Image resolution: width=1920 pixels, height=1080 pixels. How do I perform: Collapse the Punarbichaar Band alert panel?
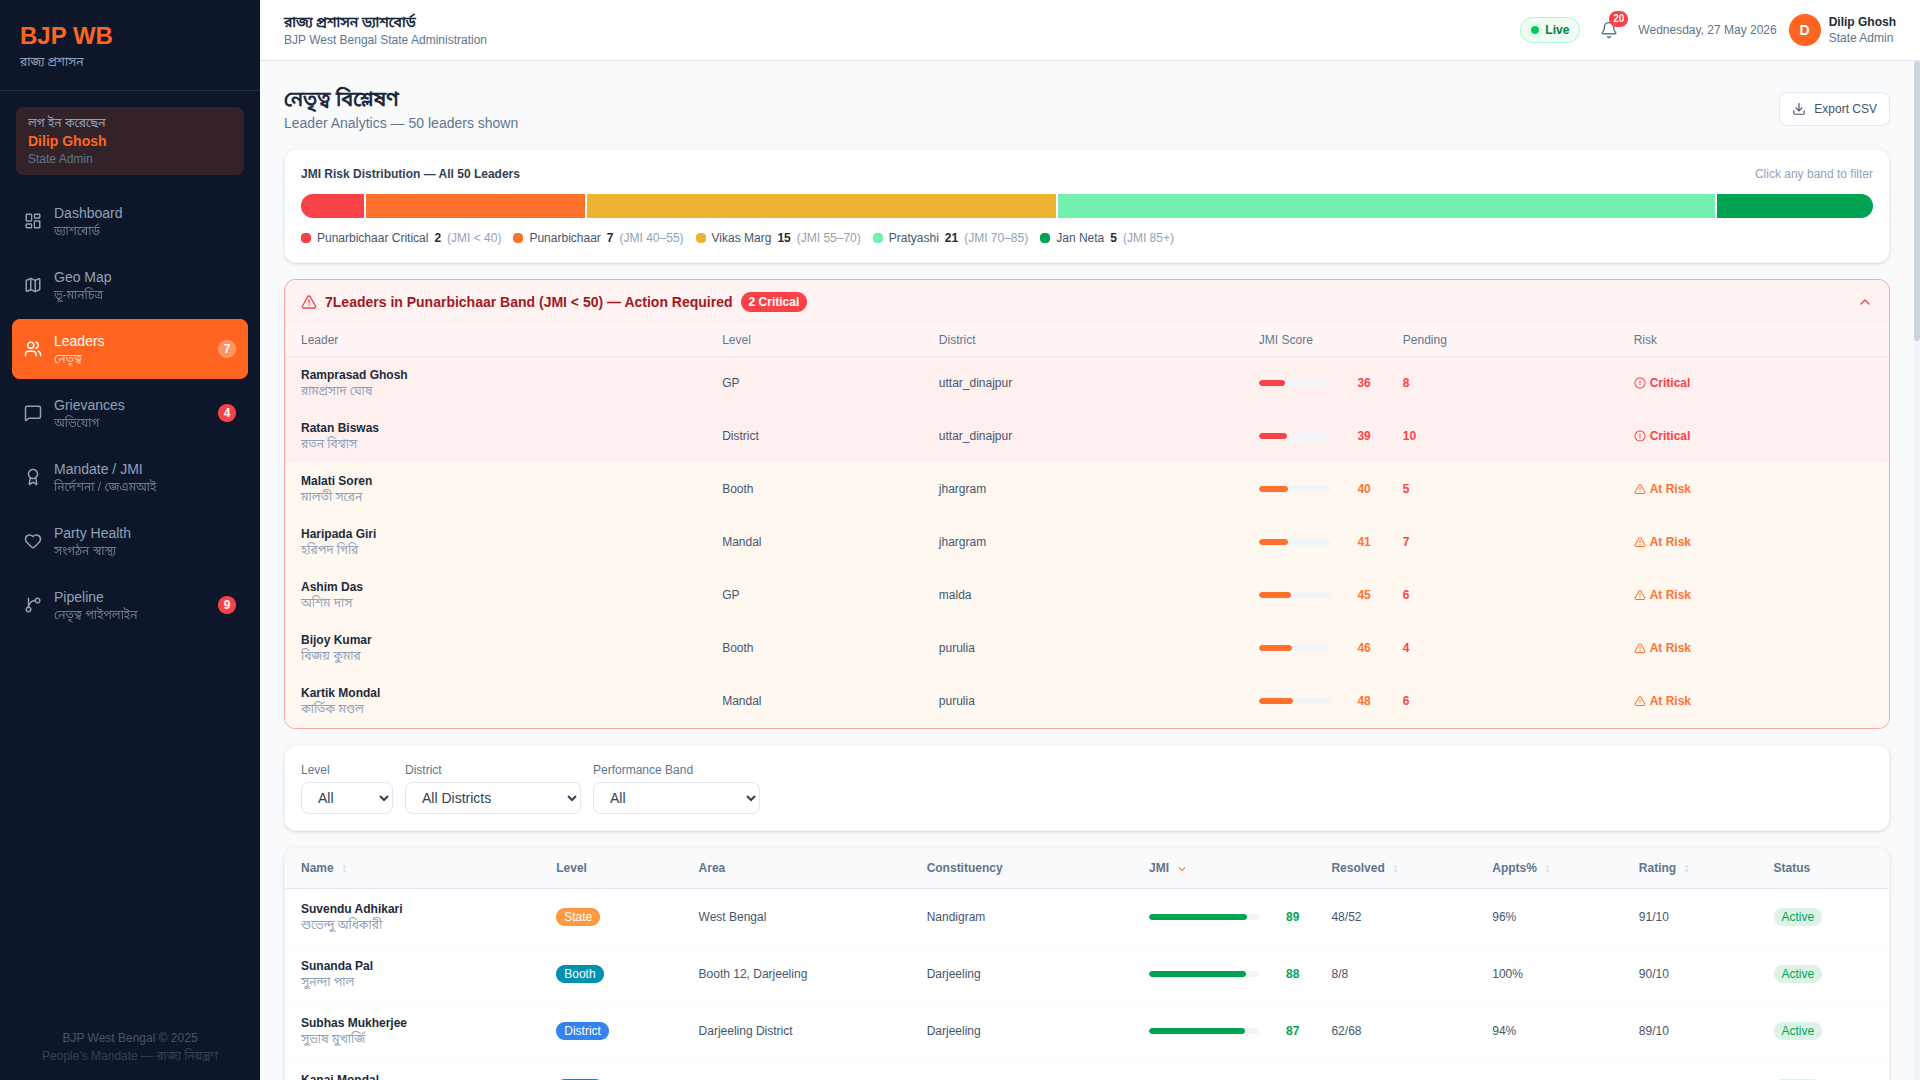1865,302
